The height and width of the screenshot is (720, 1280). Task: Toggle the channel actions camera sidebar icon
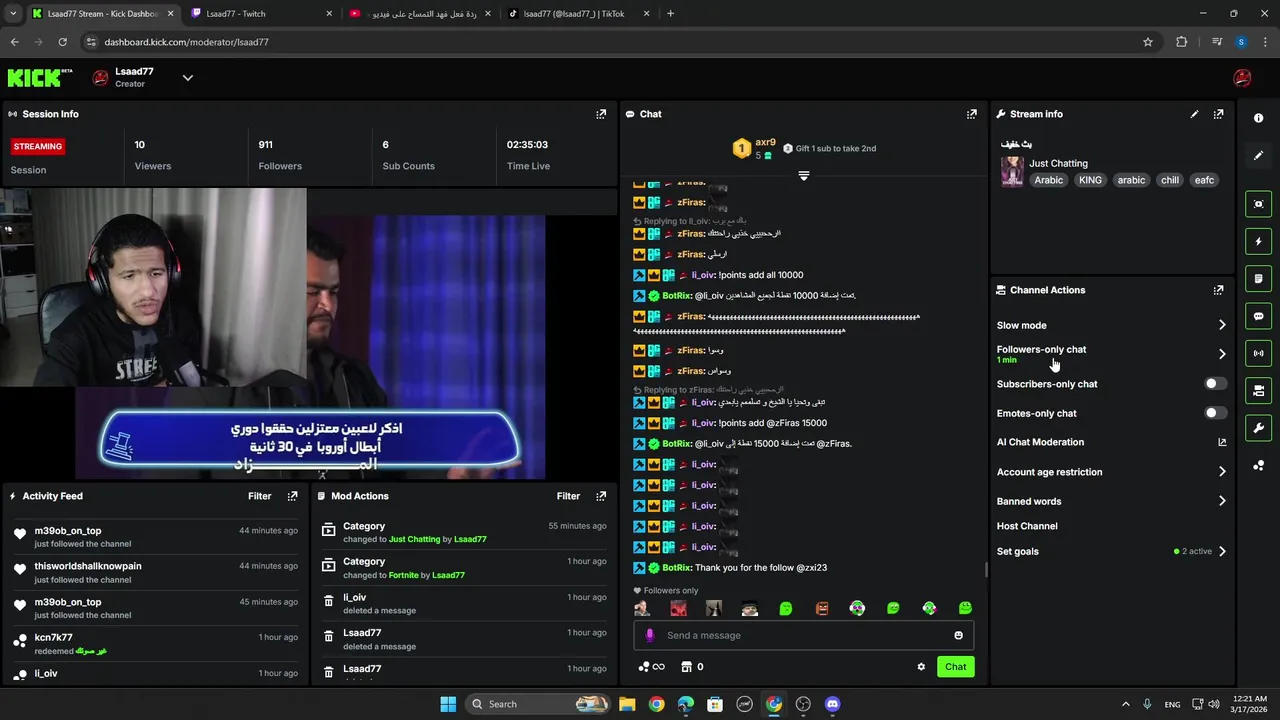(1258, 390)
